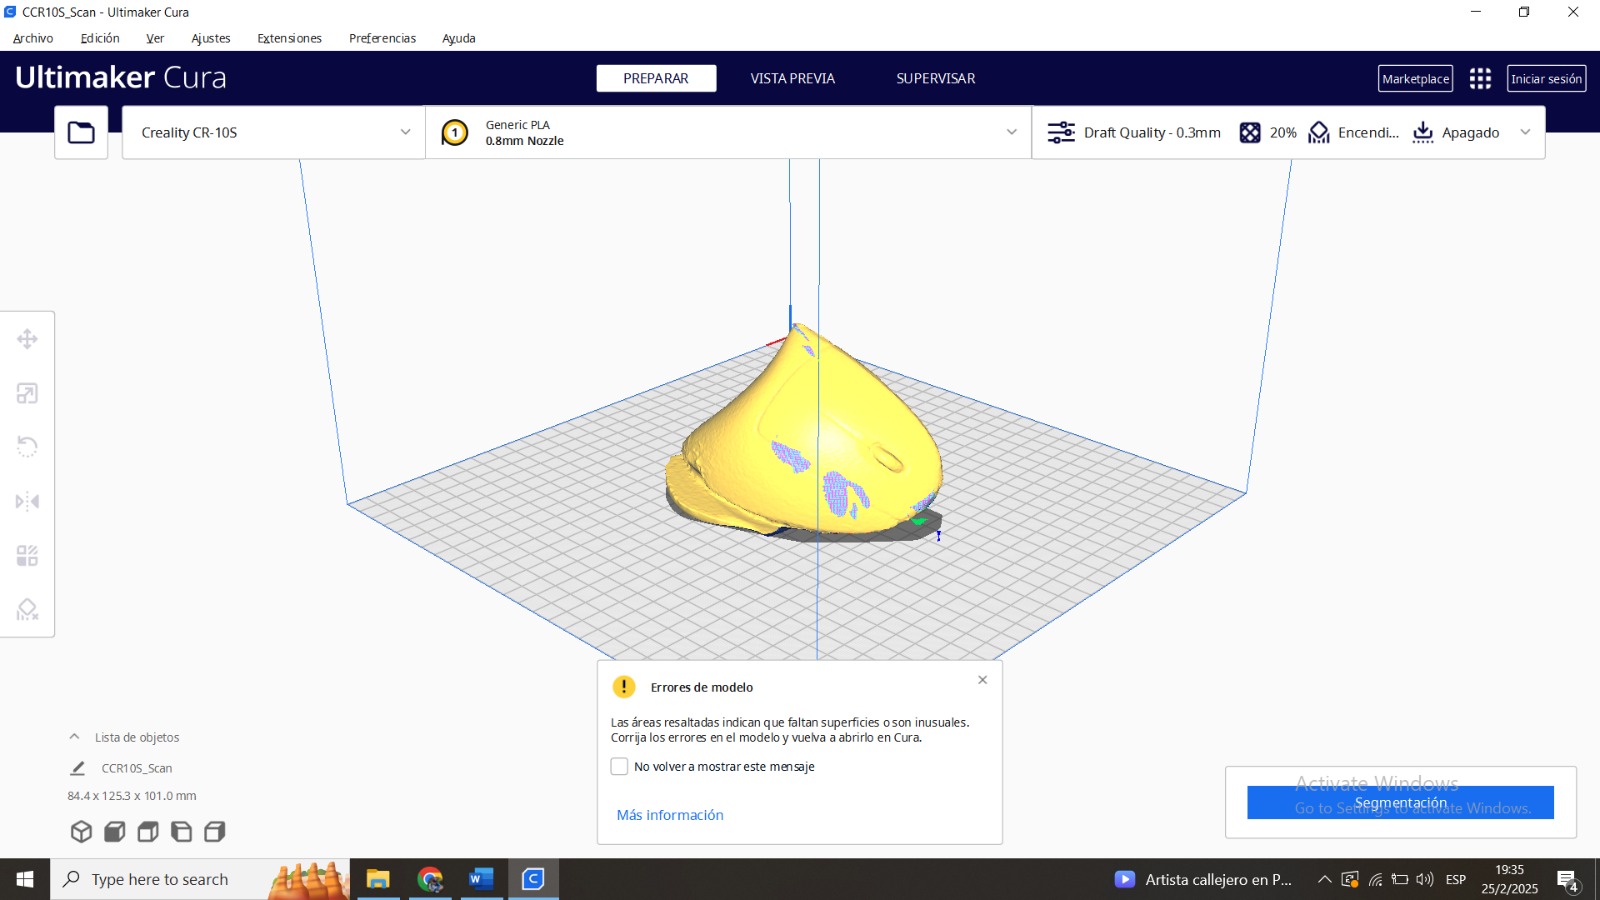Open the Archivo menu
Screen dimensions: 1600x900
tap(33, 38)
